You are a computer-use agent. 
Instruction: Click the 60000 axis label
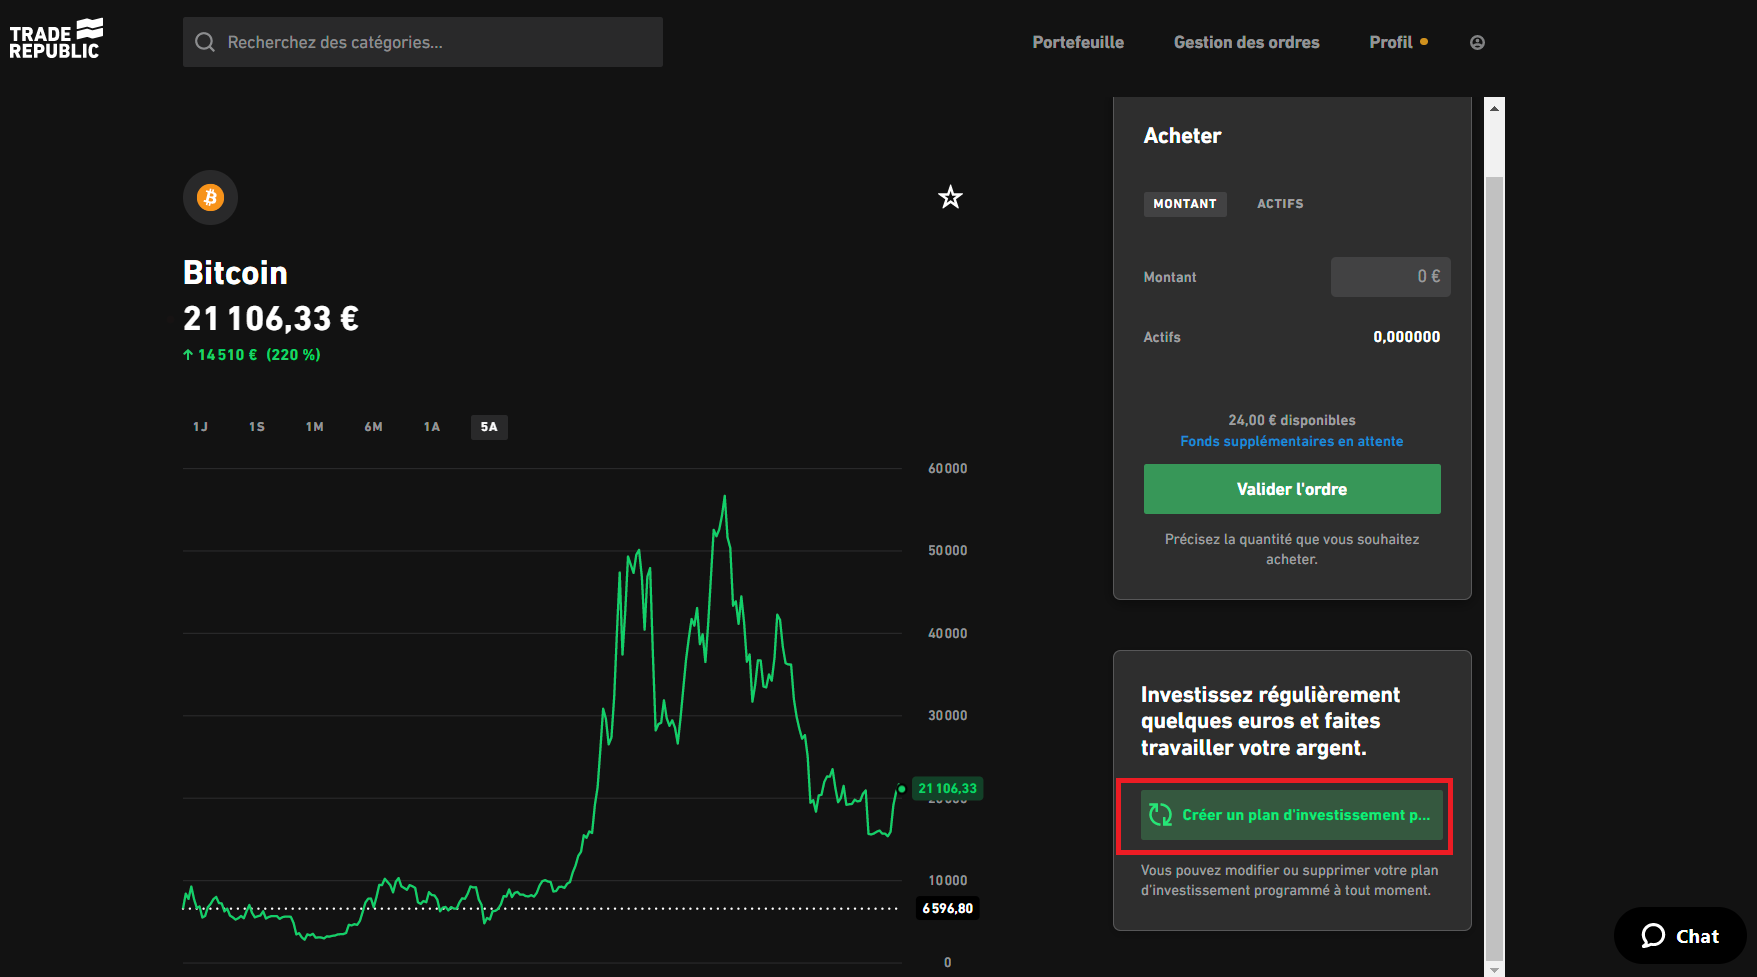click(x=948, y=468)
